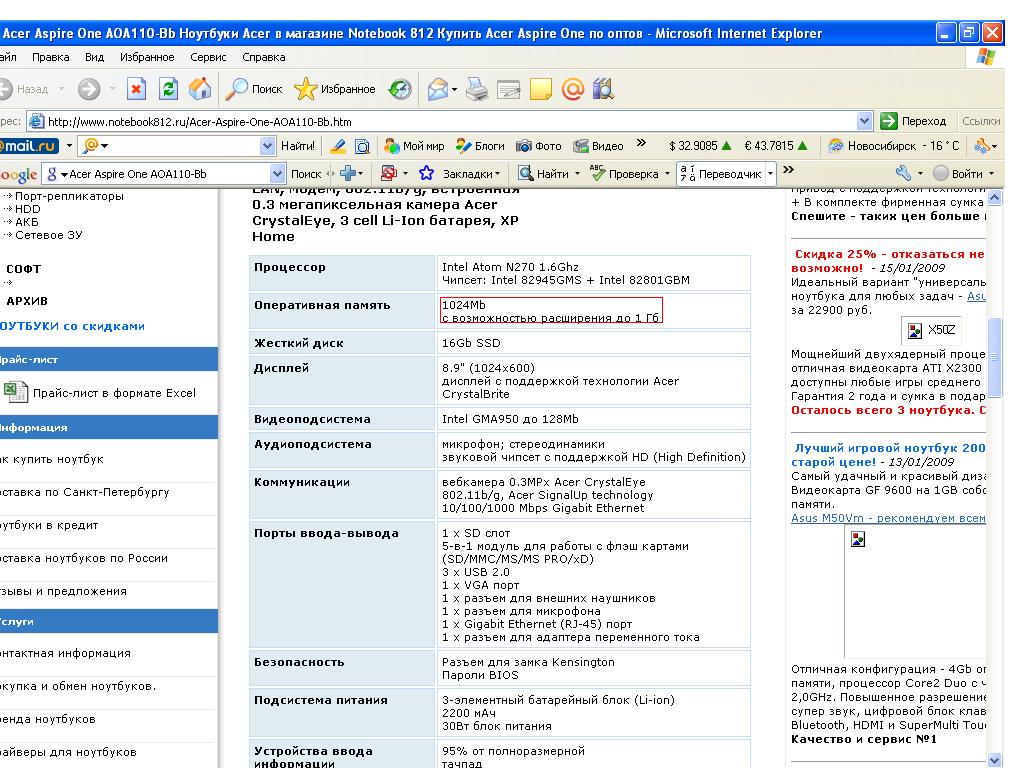Click the Stop loading icon
This screenshot has height=768, width=1024.
click(136, 89)
